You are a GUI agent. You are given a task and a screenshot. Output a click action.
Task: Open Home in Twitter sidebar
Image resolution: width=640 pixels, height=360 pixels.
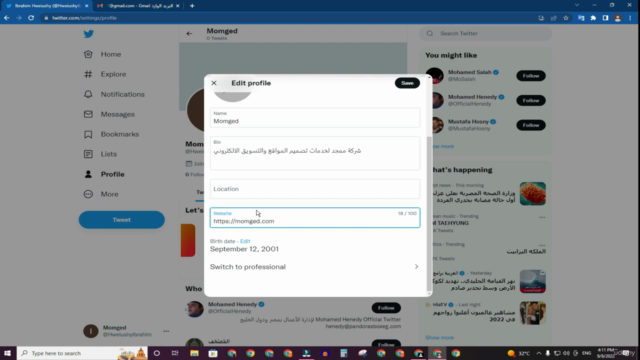click(x=111, y=54)
